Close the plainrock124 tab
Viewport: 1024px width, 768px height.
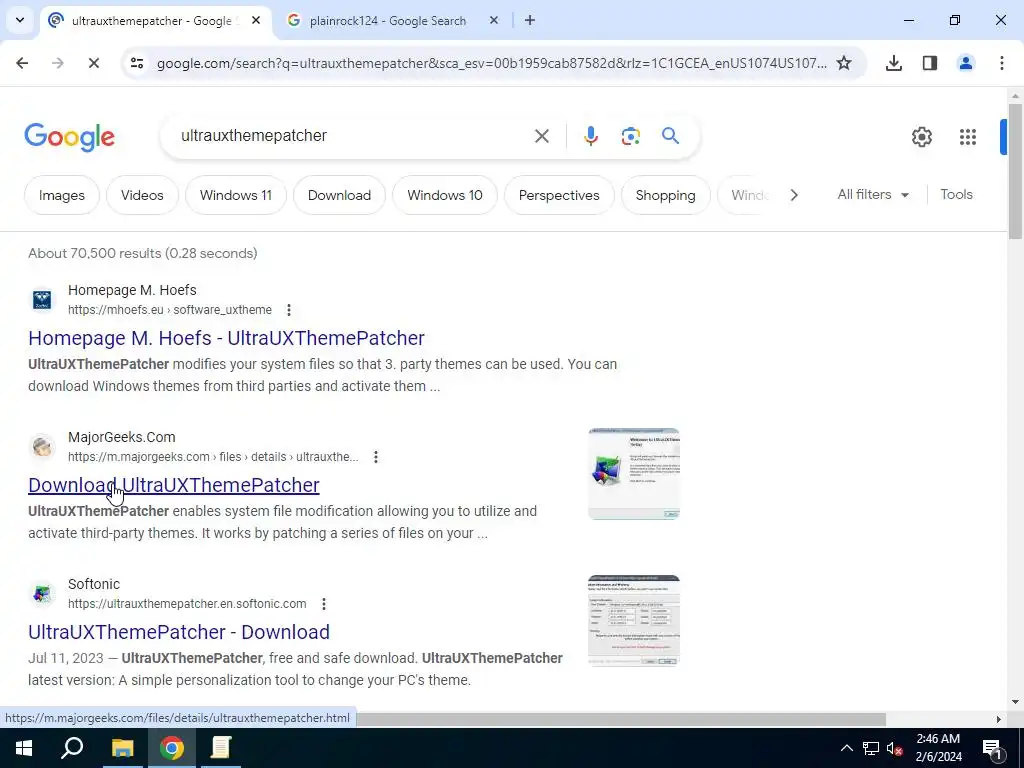pos(494,20)
